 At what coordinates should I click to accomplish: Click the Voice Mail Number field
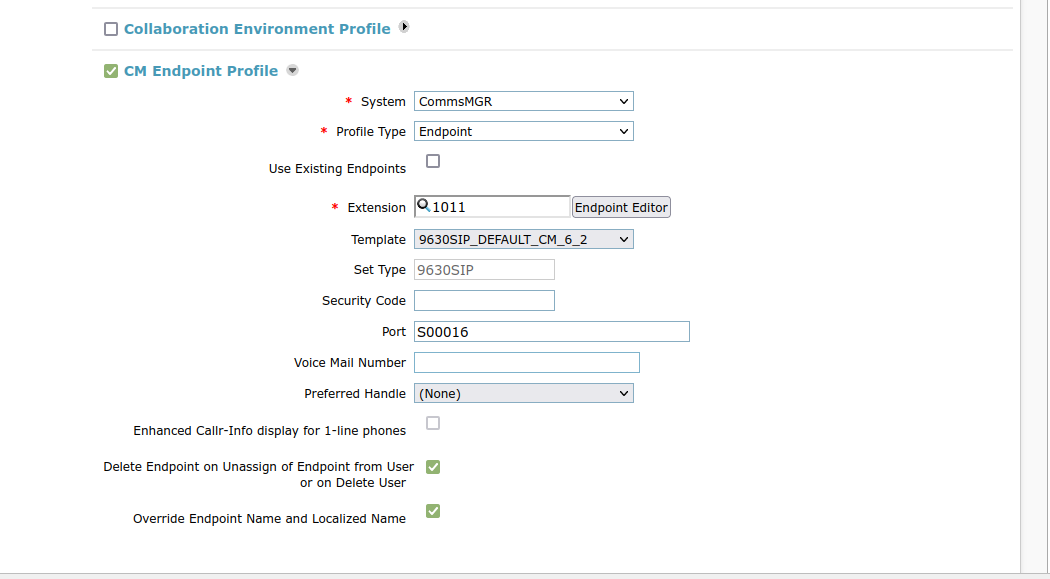pos(526,362)
